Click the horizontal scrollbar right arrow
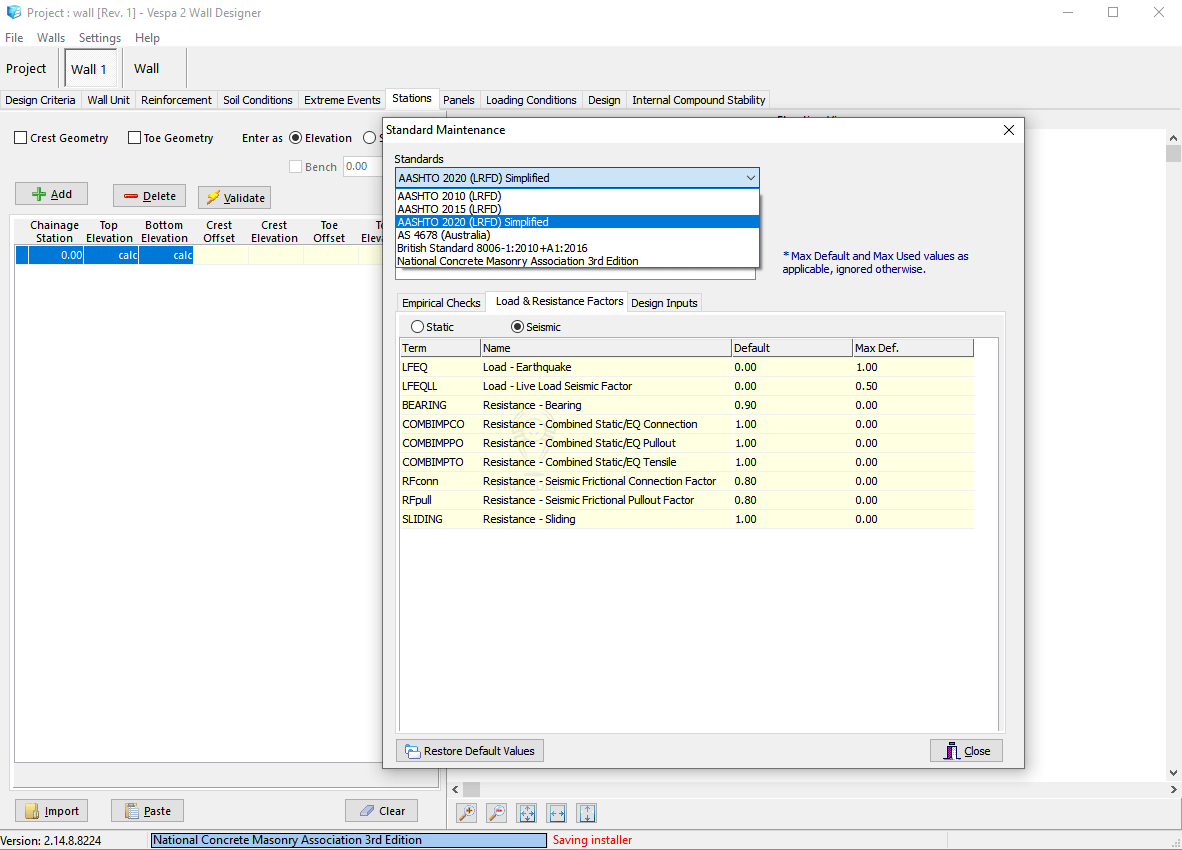 point(1174,789)
